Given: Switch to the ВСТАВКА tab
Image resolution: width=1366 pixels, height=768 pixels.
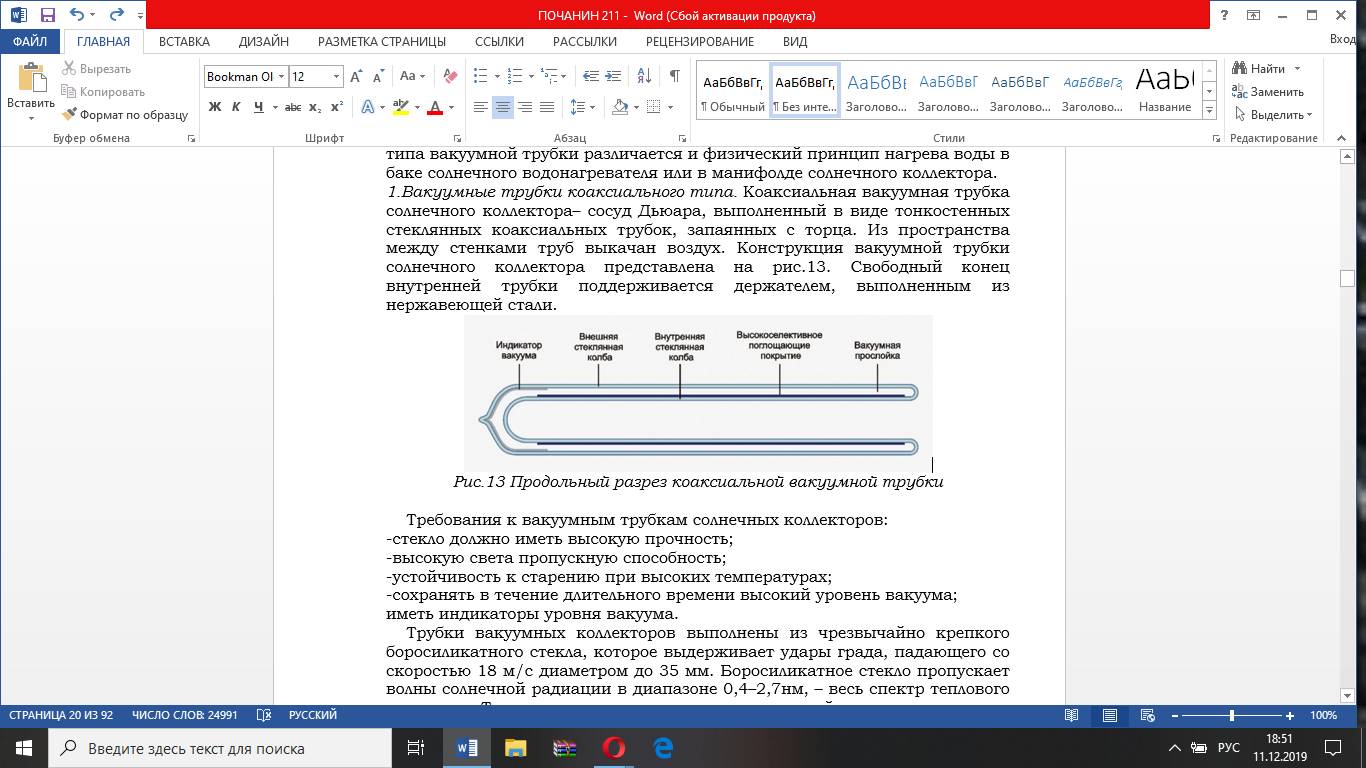Looking at the screenshot, I should (184, 41).
